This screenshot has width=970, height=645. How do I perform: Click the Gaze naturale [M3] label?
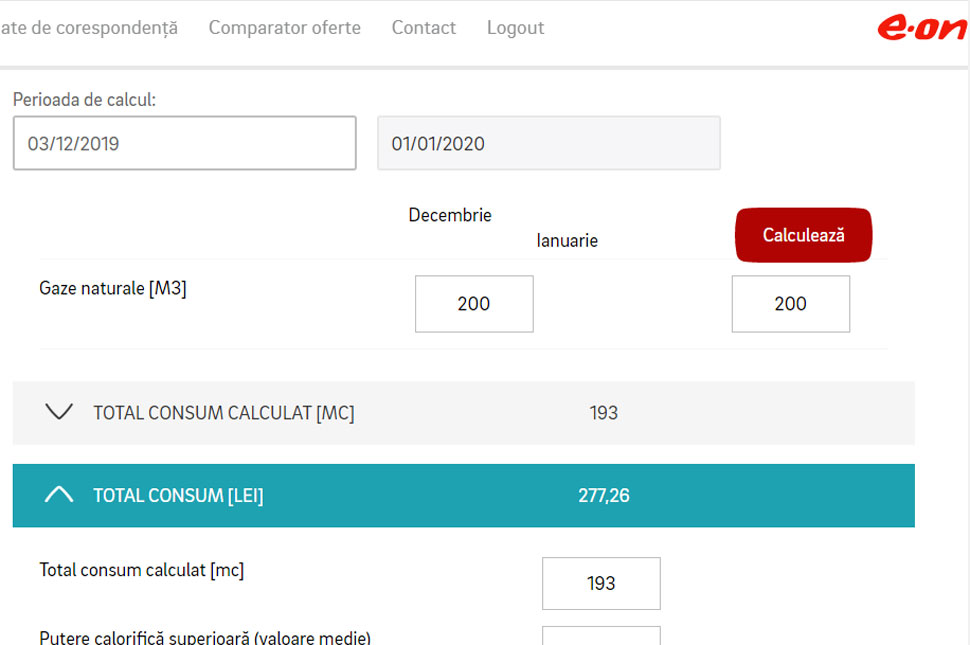(x=113, y=289)
